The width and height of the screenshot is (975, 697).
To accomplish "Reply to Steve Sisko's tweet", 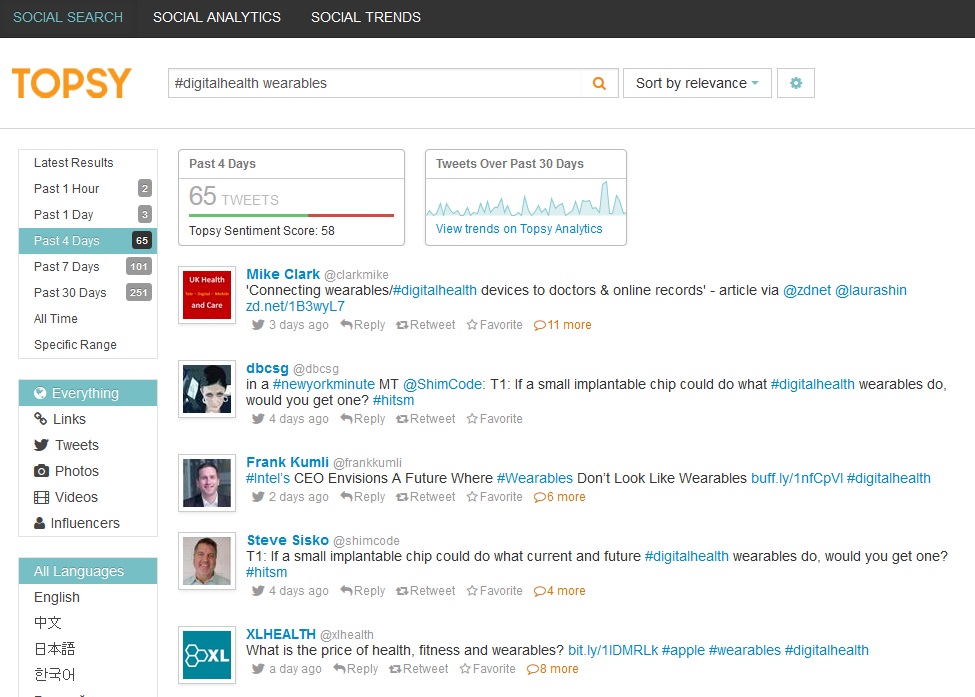I will coord(363,591).
